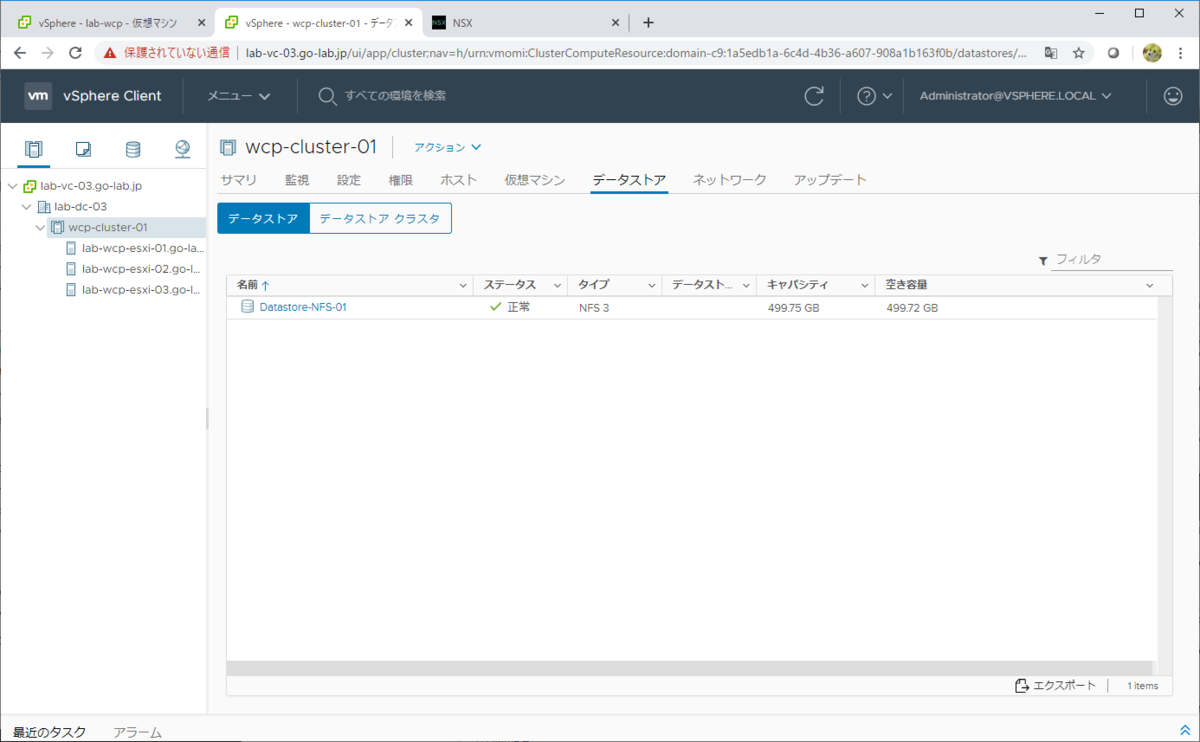
Task: Click the global search field
Action: 395,96
